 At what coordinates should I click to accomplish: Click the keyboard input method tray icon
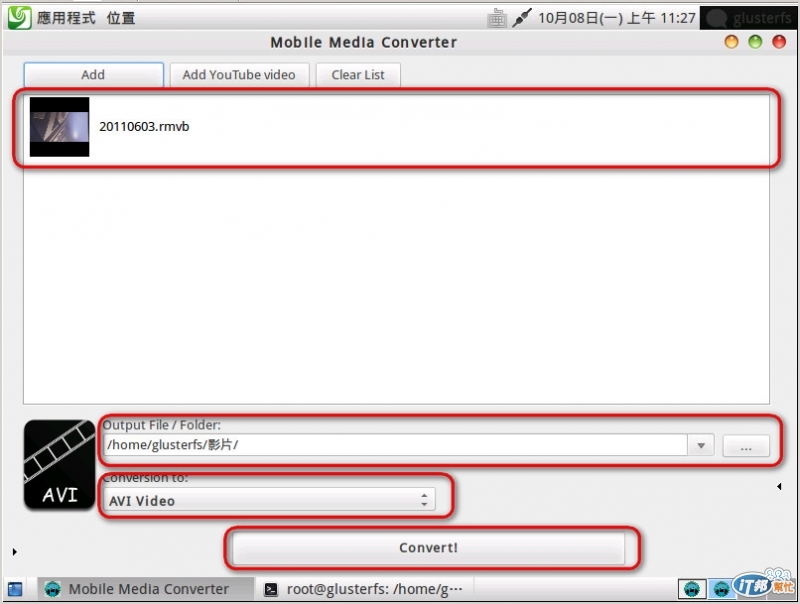point(496,18)
